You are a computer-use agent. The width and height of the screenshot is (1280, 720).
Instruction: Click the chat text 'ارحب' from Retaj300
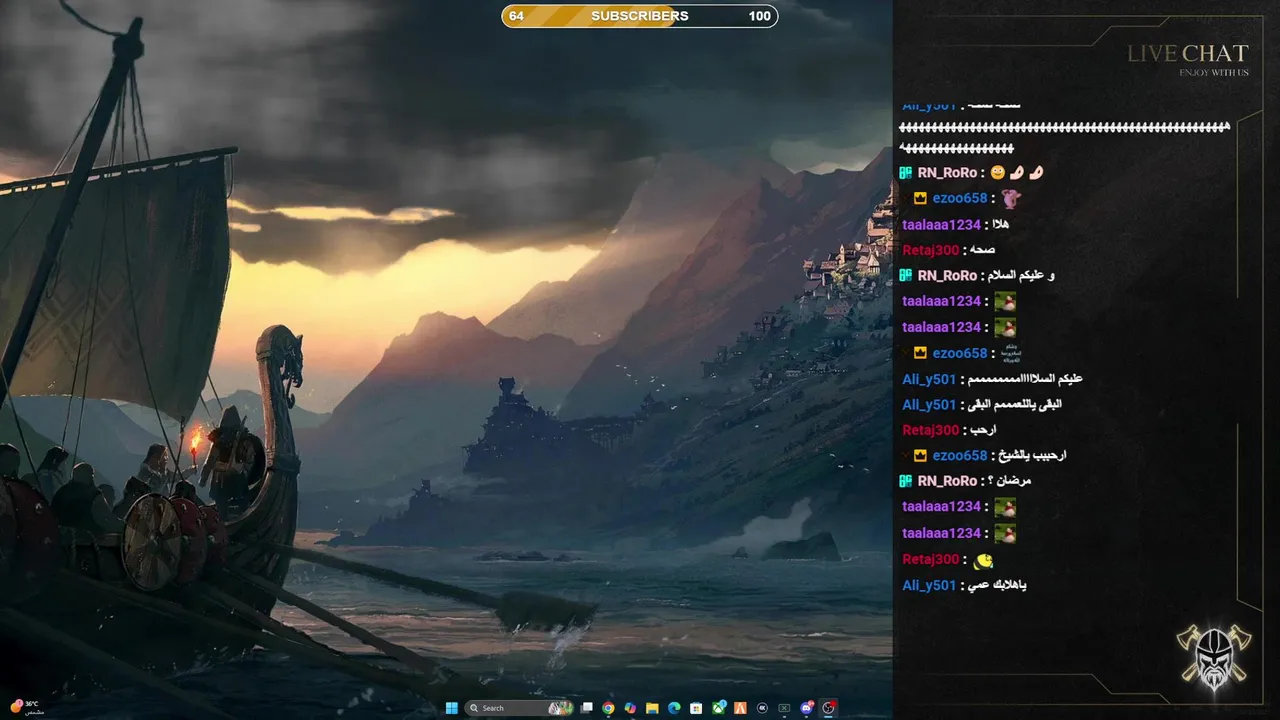[x=981, y=430]
